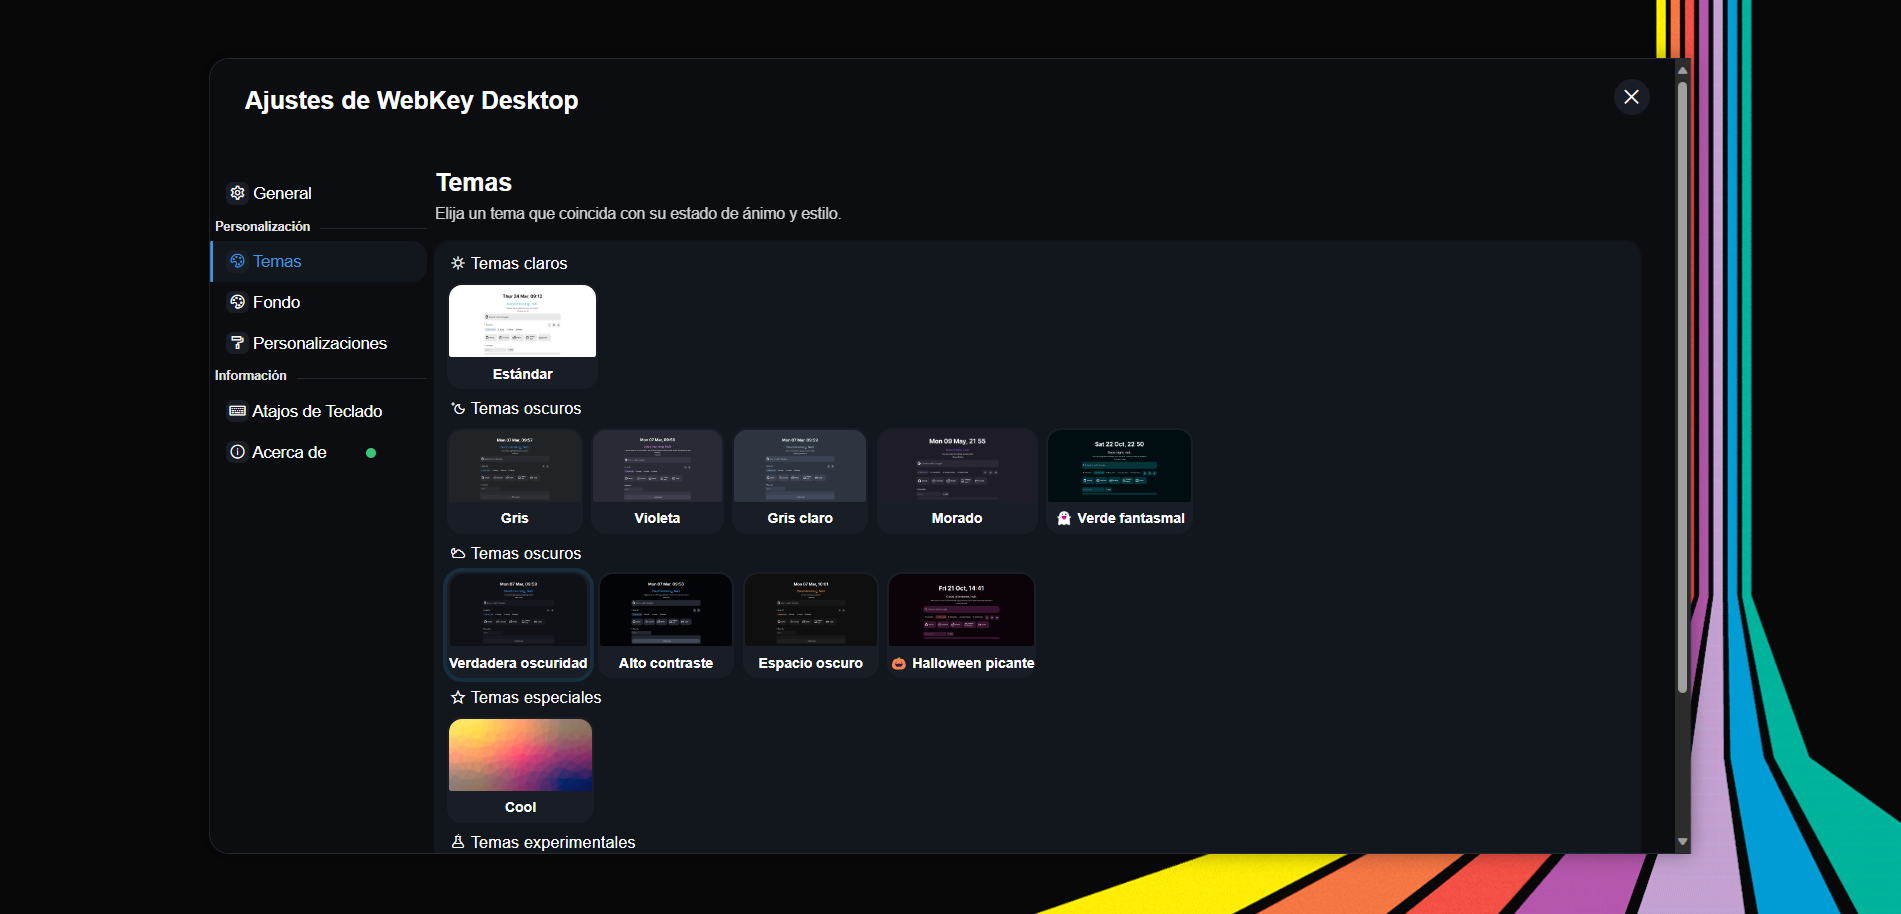Close the settings dialog with X
The height and width of the screenshot is (914, 1901).
tap(1631, 97)
